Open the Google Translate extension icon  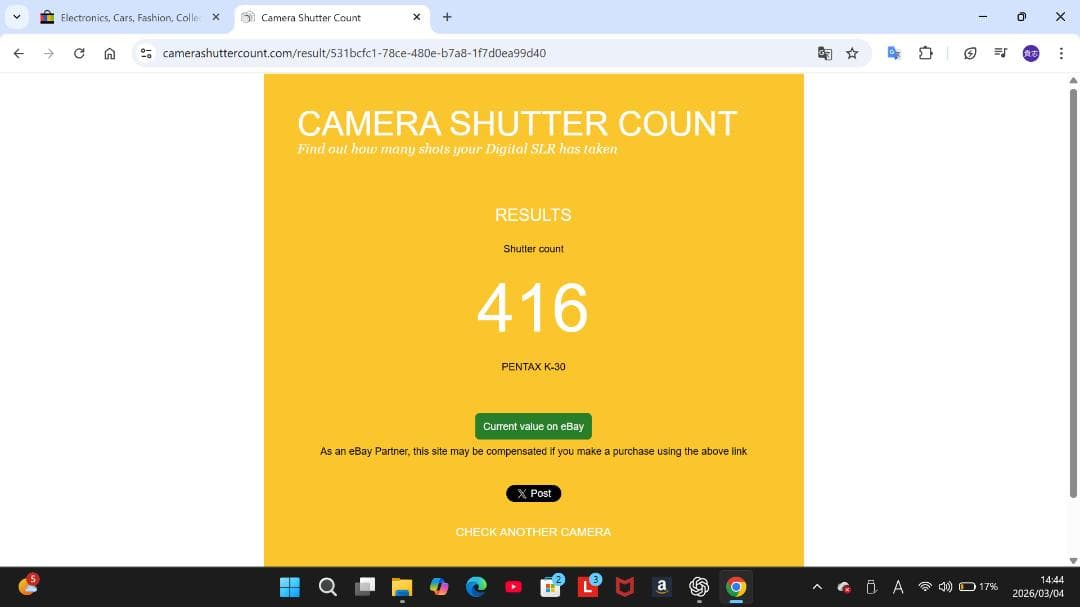point(894,53)
